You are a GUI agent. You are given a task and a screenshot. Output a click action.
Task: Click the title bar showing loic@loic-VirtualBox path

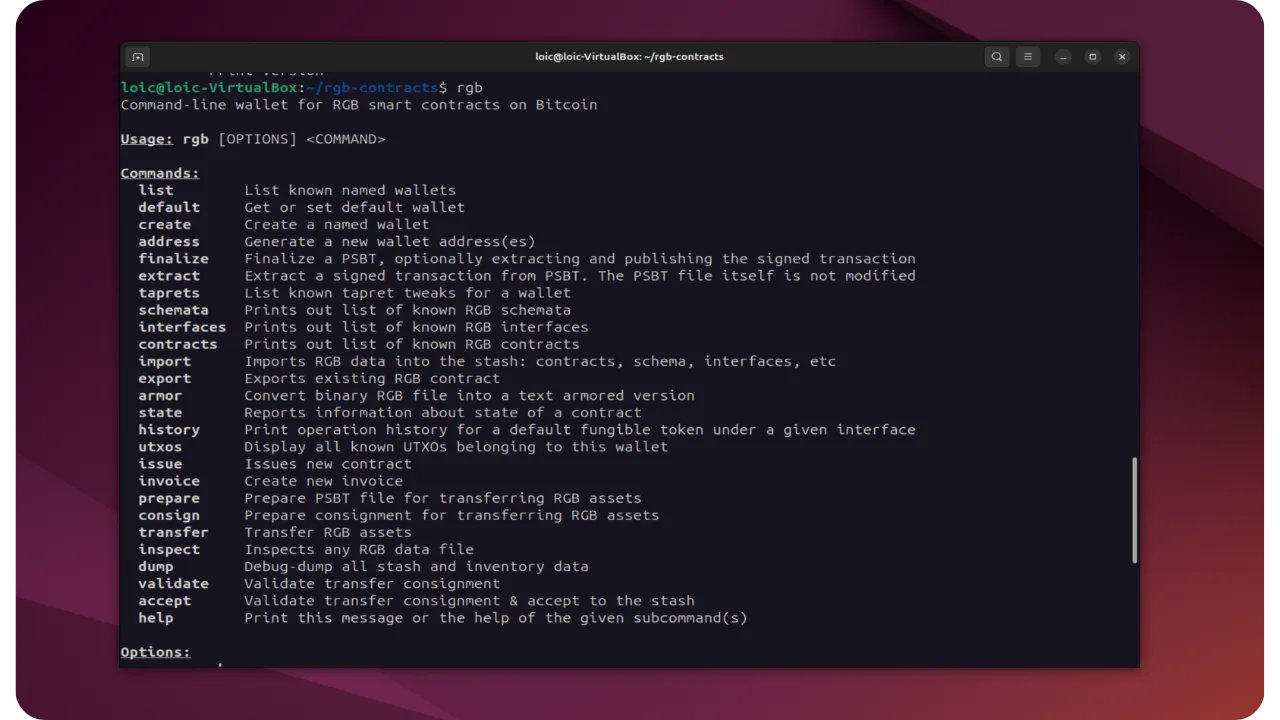[x=629, y=57]
